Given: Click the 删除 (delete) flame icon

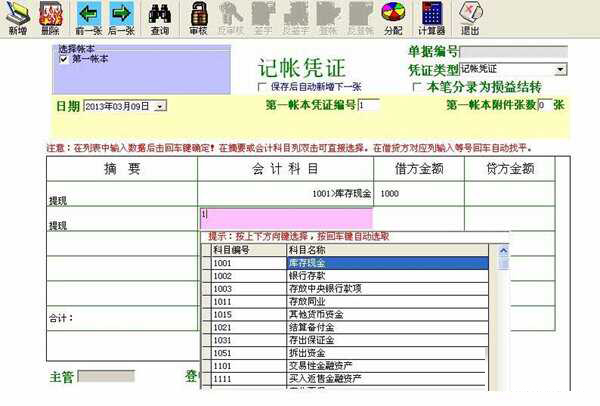Looking at the screenshot, I should [x=50, y=18].
